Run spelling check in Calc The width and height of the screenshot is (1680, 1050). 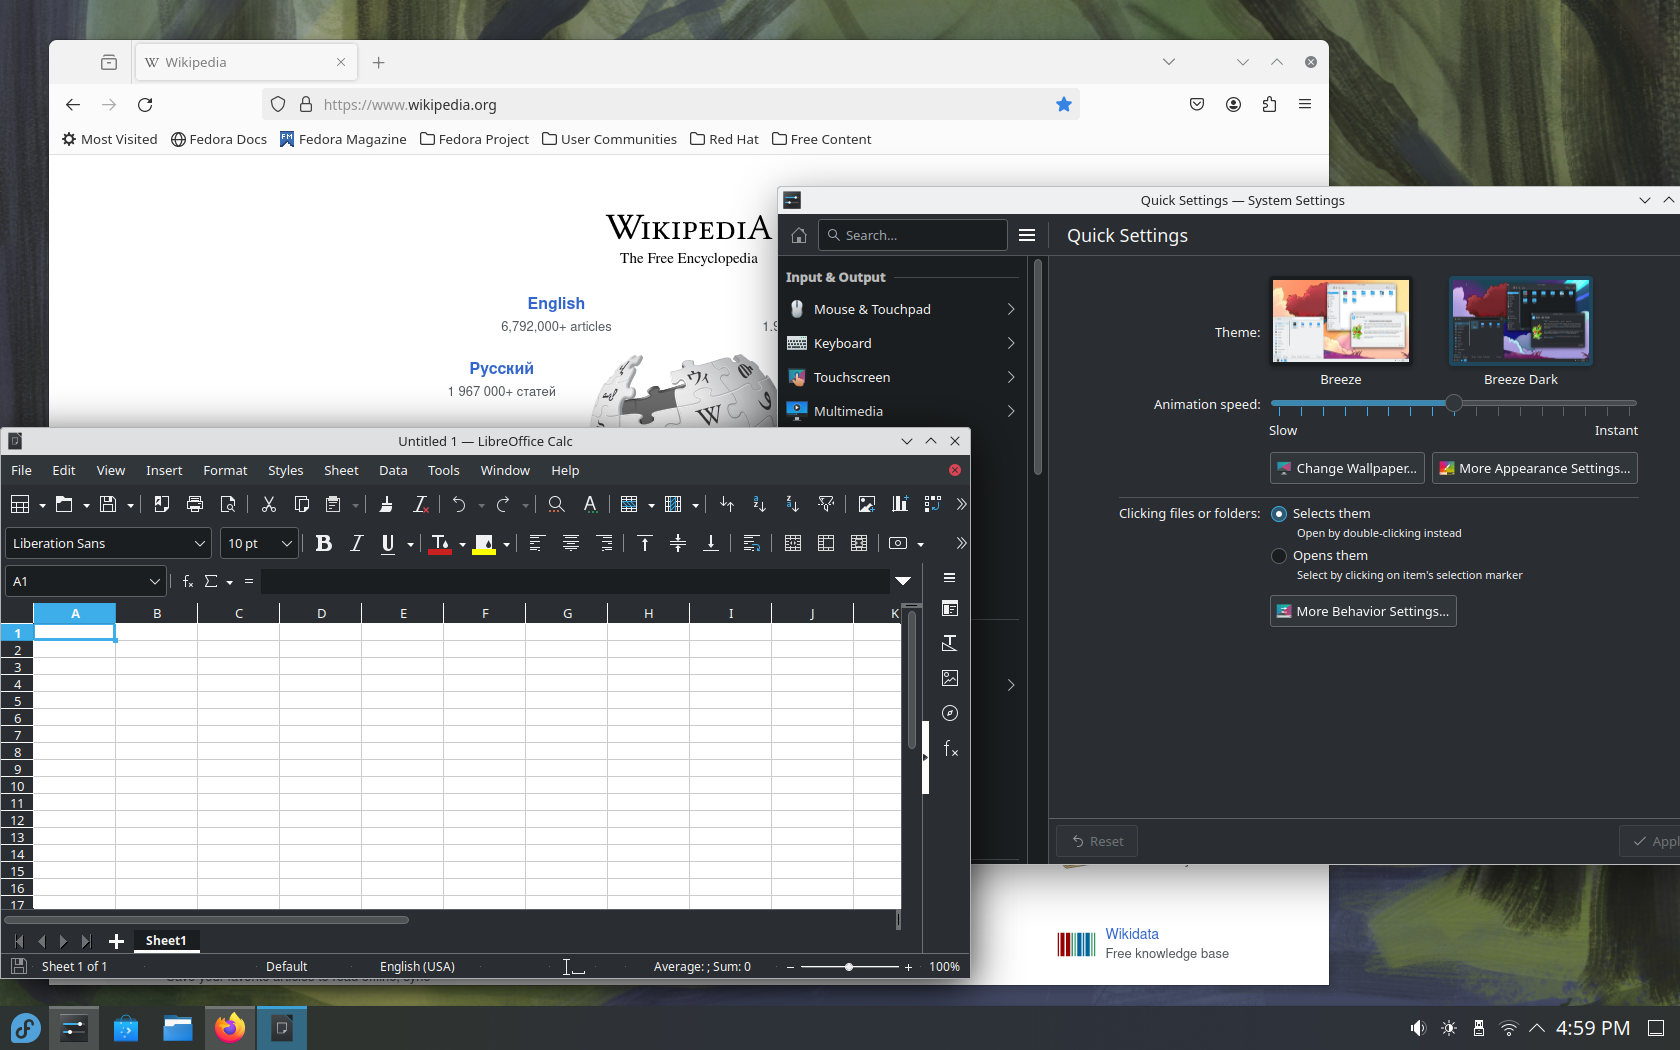590,504
